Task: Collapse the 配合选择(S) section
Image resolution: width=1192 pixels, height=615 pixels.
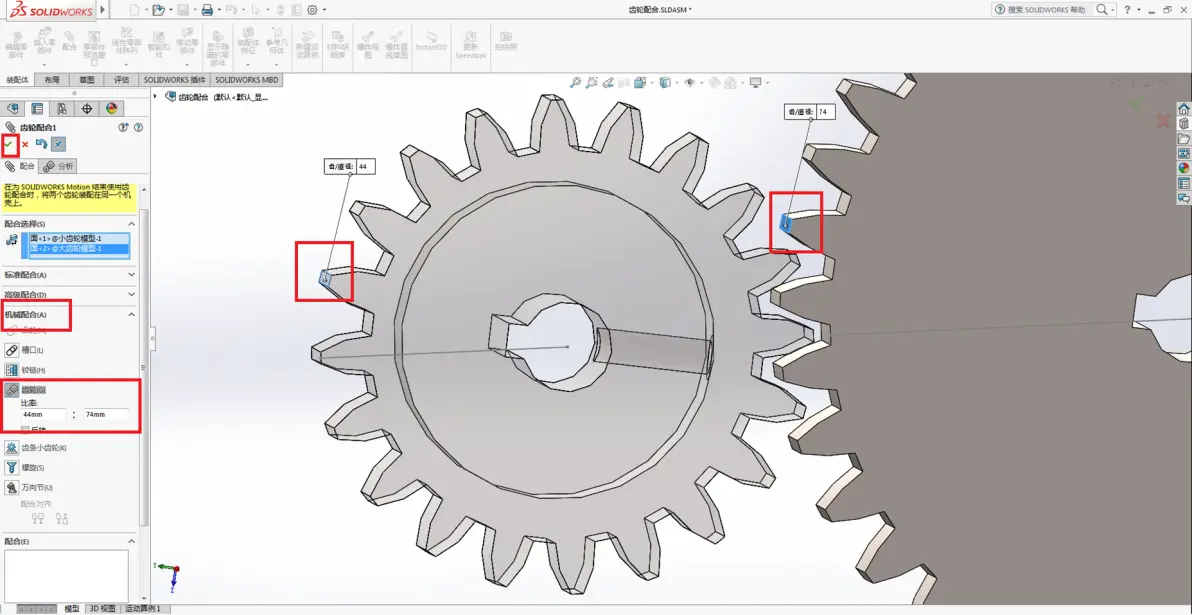Action: 132,223
